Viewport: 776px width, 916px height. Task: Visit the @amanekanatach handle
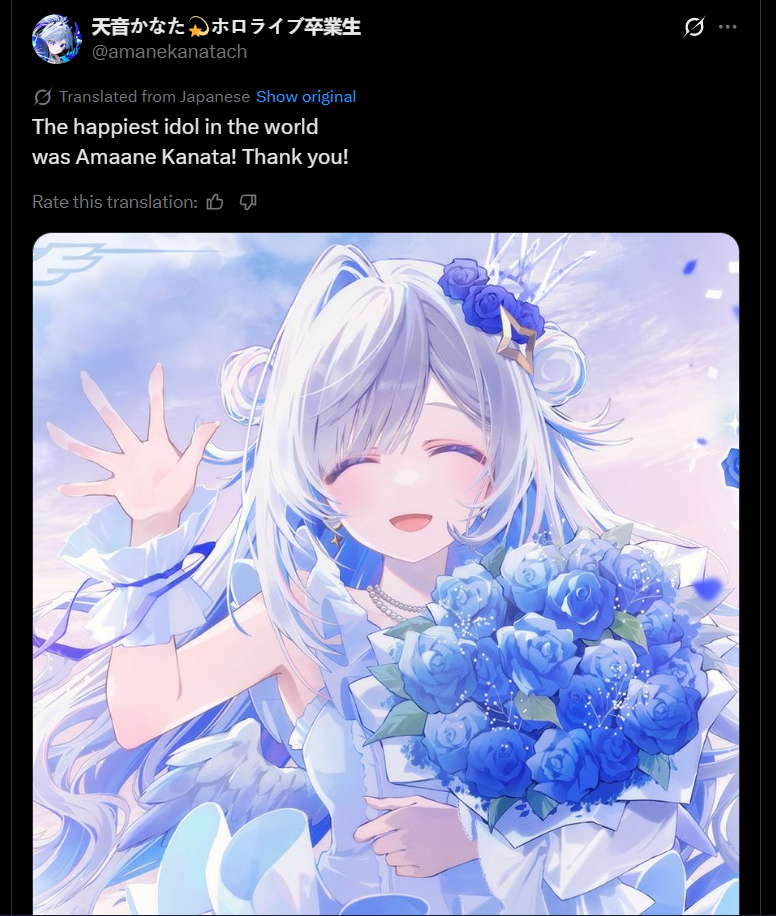[169, 52]
